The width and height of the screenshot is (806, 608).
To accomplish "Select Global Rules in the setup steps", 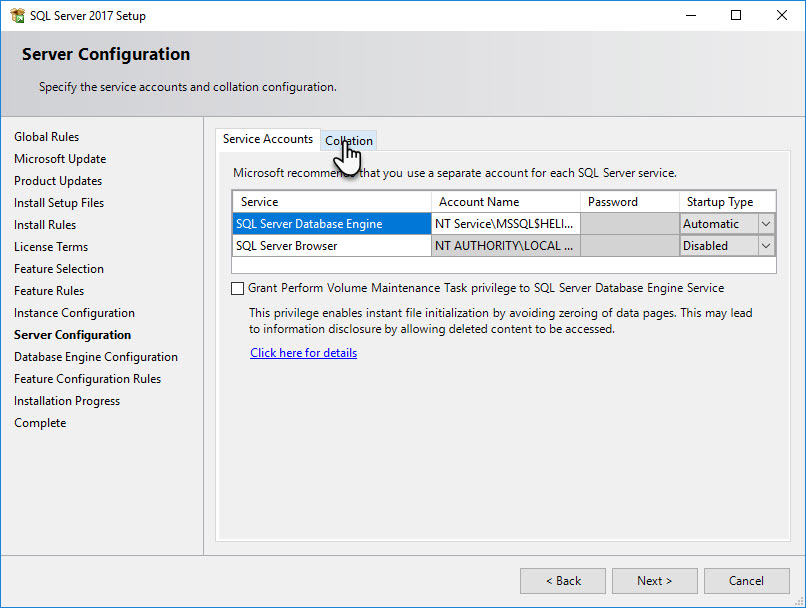I will coord(47,137).
